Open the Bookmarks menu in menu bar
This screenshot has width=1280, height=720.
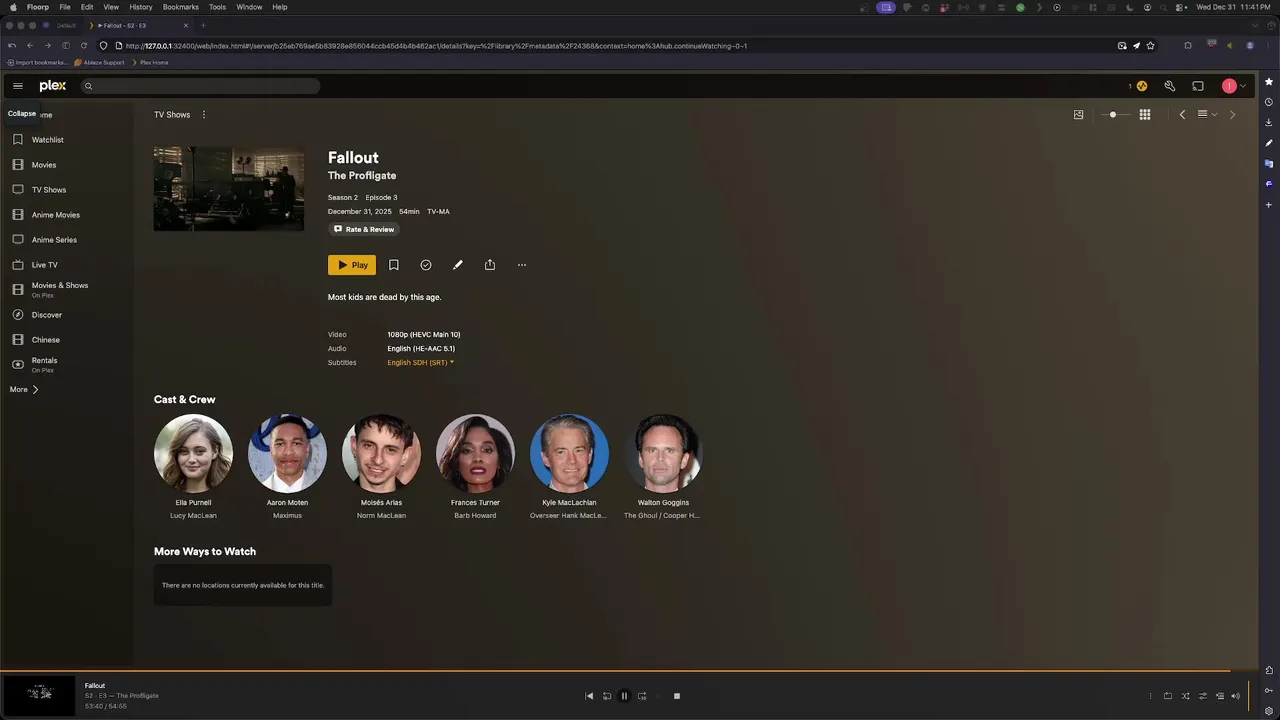point(180,7)
